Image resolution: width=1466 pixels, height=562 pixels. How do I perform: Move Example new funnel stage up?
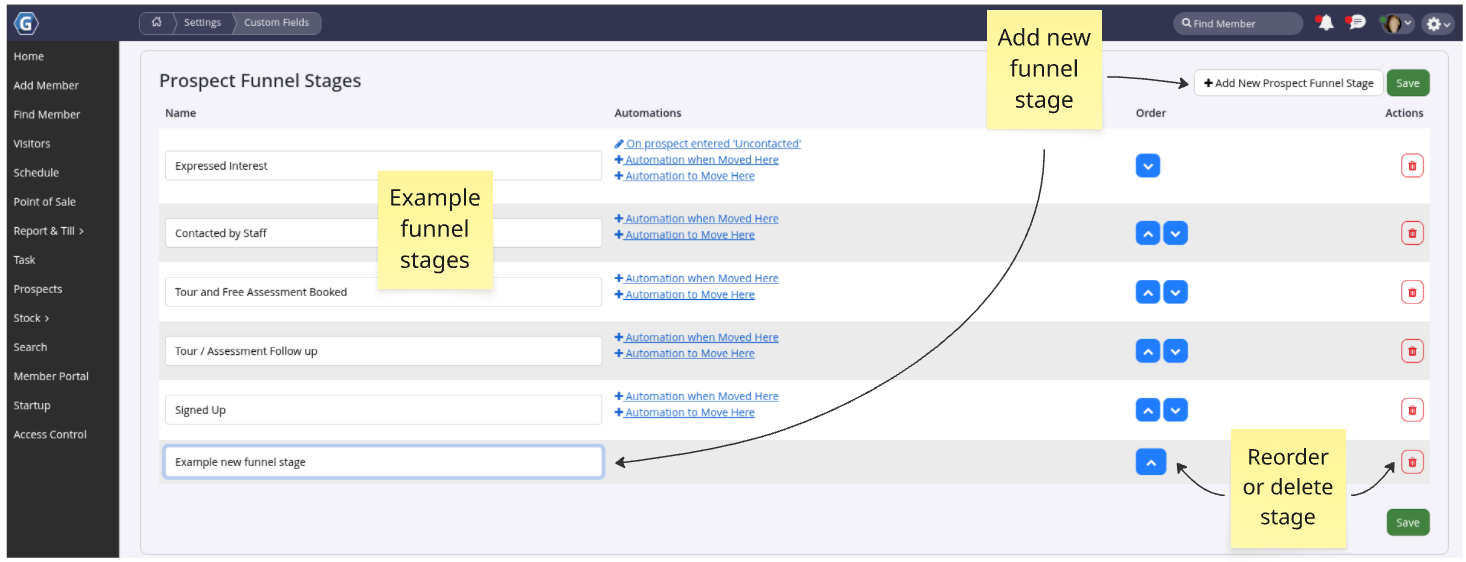(x=1150, y=462)
